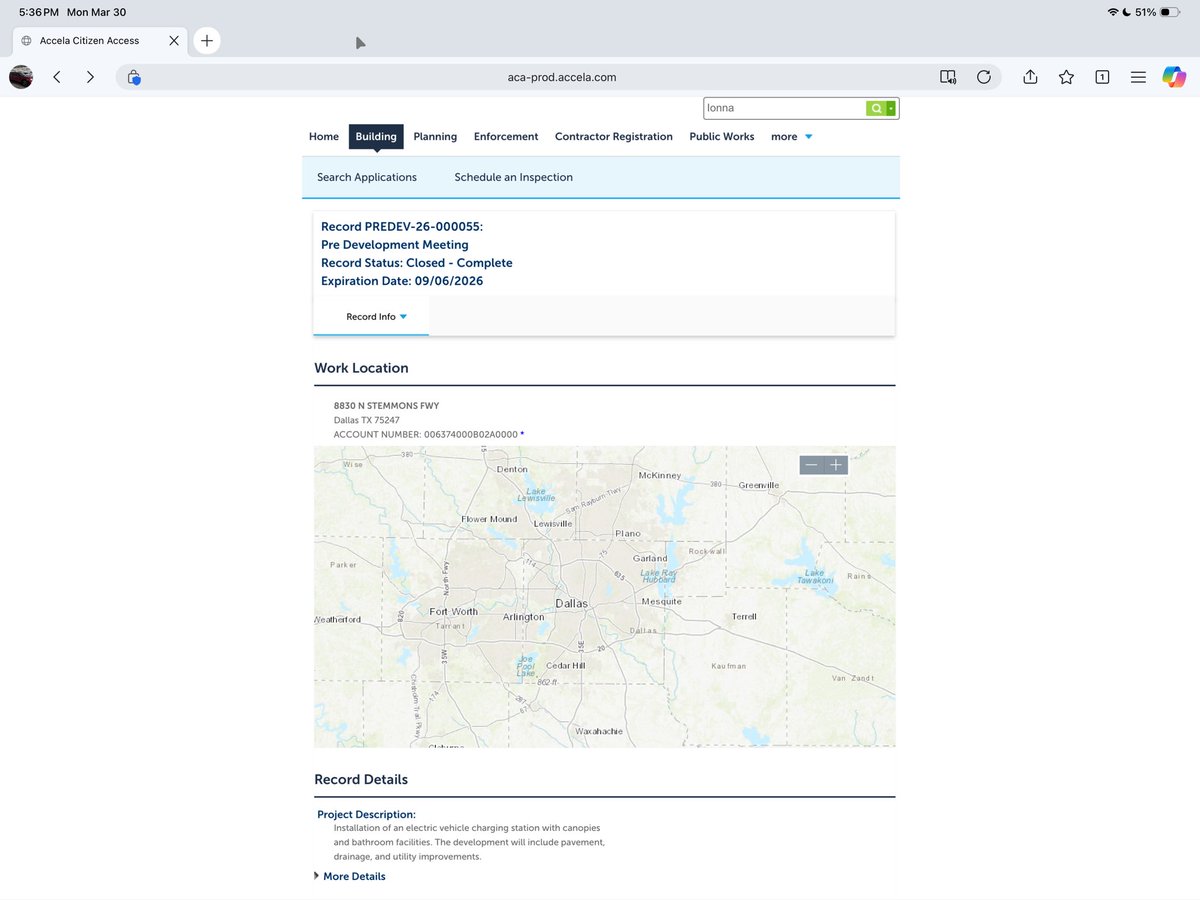The height and width of the screenshot is (900, 1200).
Task: Open a new browser tab
Action: pos(206,41)
